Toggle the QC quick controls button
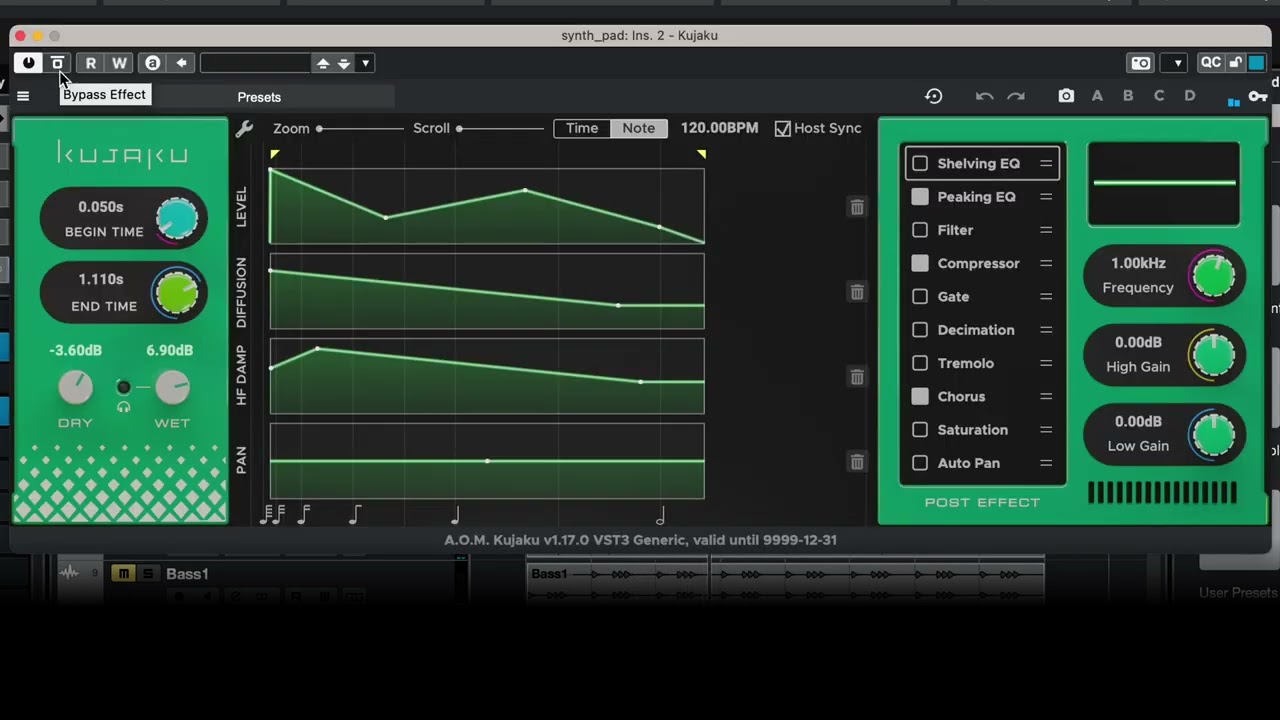 click(x=1210, y=63)
